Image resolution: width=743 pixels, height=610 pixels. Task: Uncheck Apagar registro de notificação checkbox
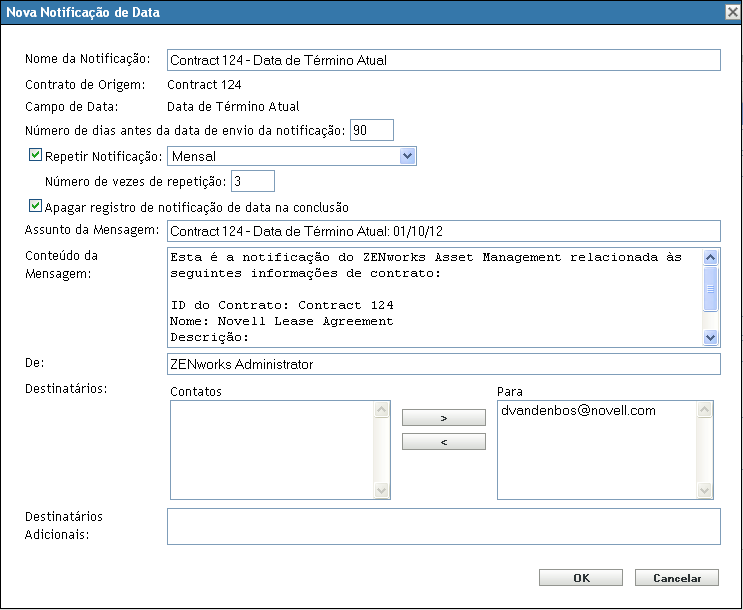click(36, 206)
